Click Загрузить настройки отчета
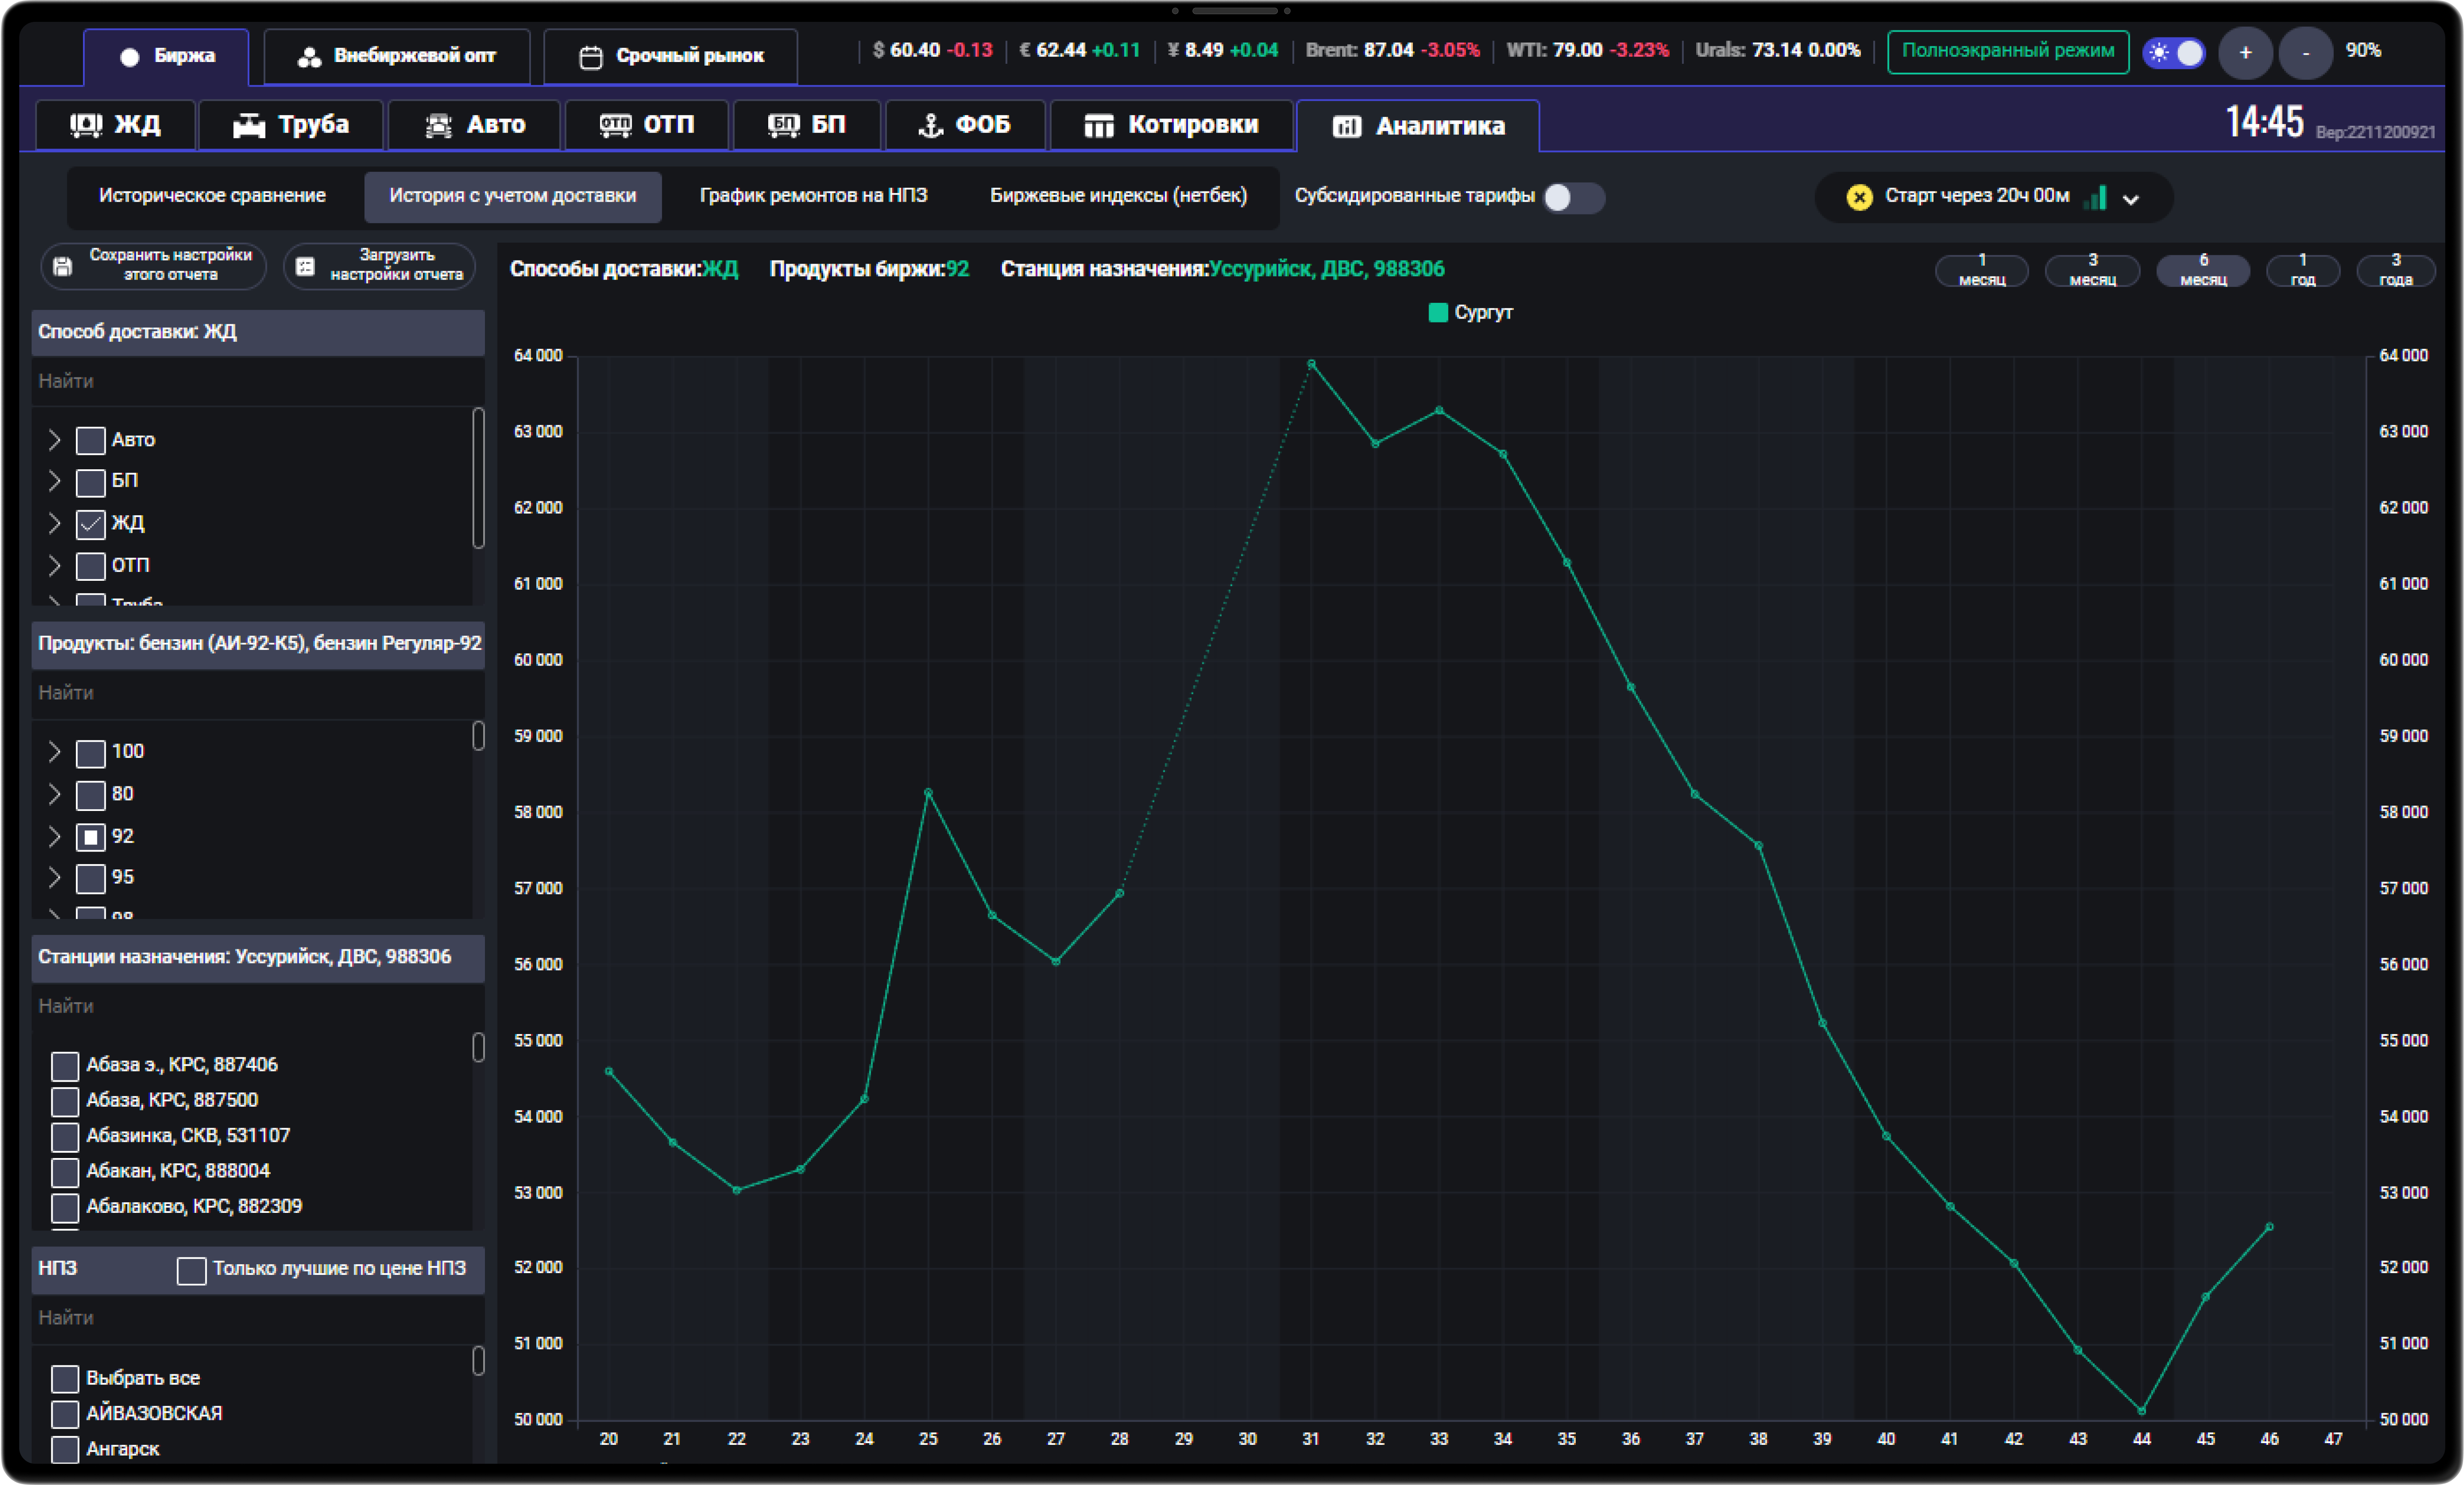2464x1485 pixels. point(379,266)
